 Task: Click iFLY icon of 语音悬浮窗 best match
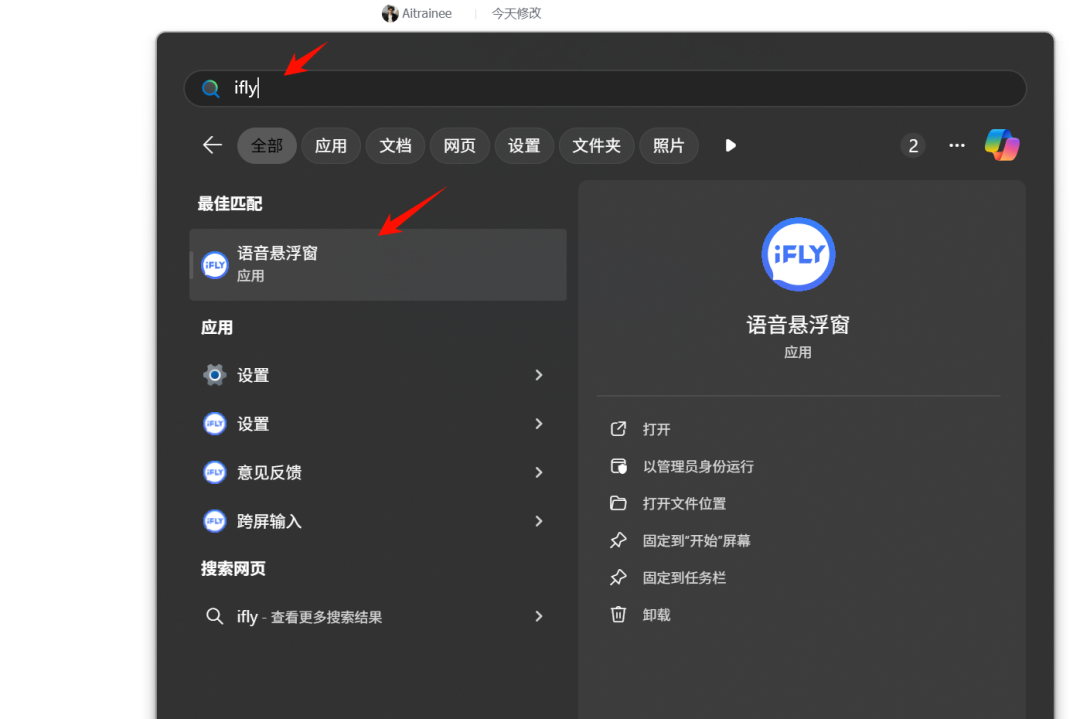click(215, 265)
